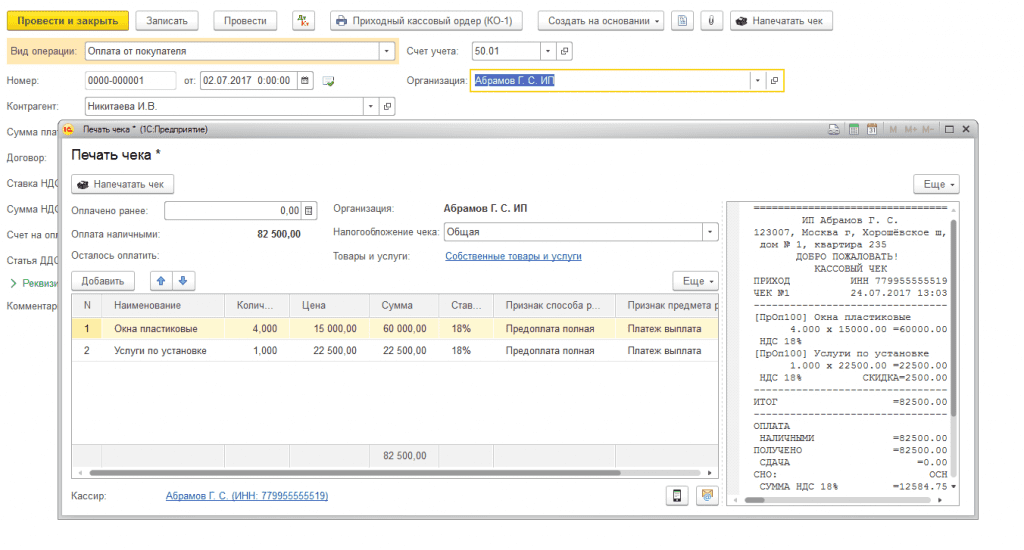Open the Собственные товары и услуги link

point(513,256)
